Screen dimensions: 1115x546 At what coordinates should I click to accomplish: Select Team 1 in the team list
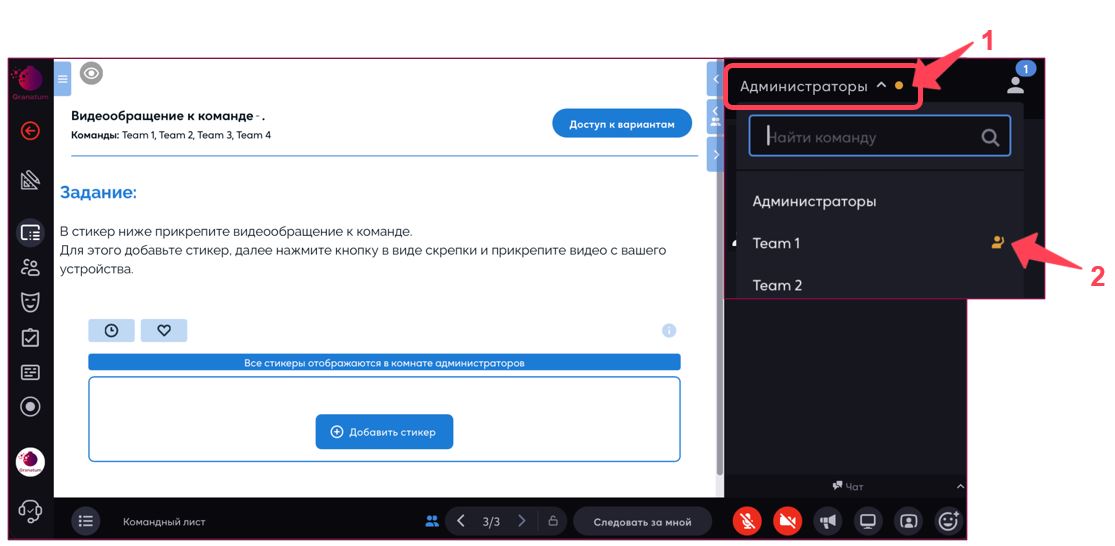coord(776,243)
